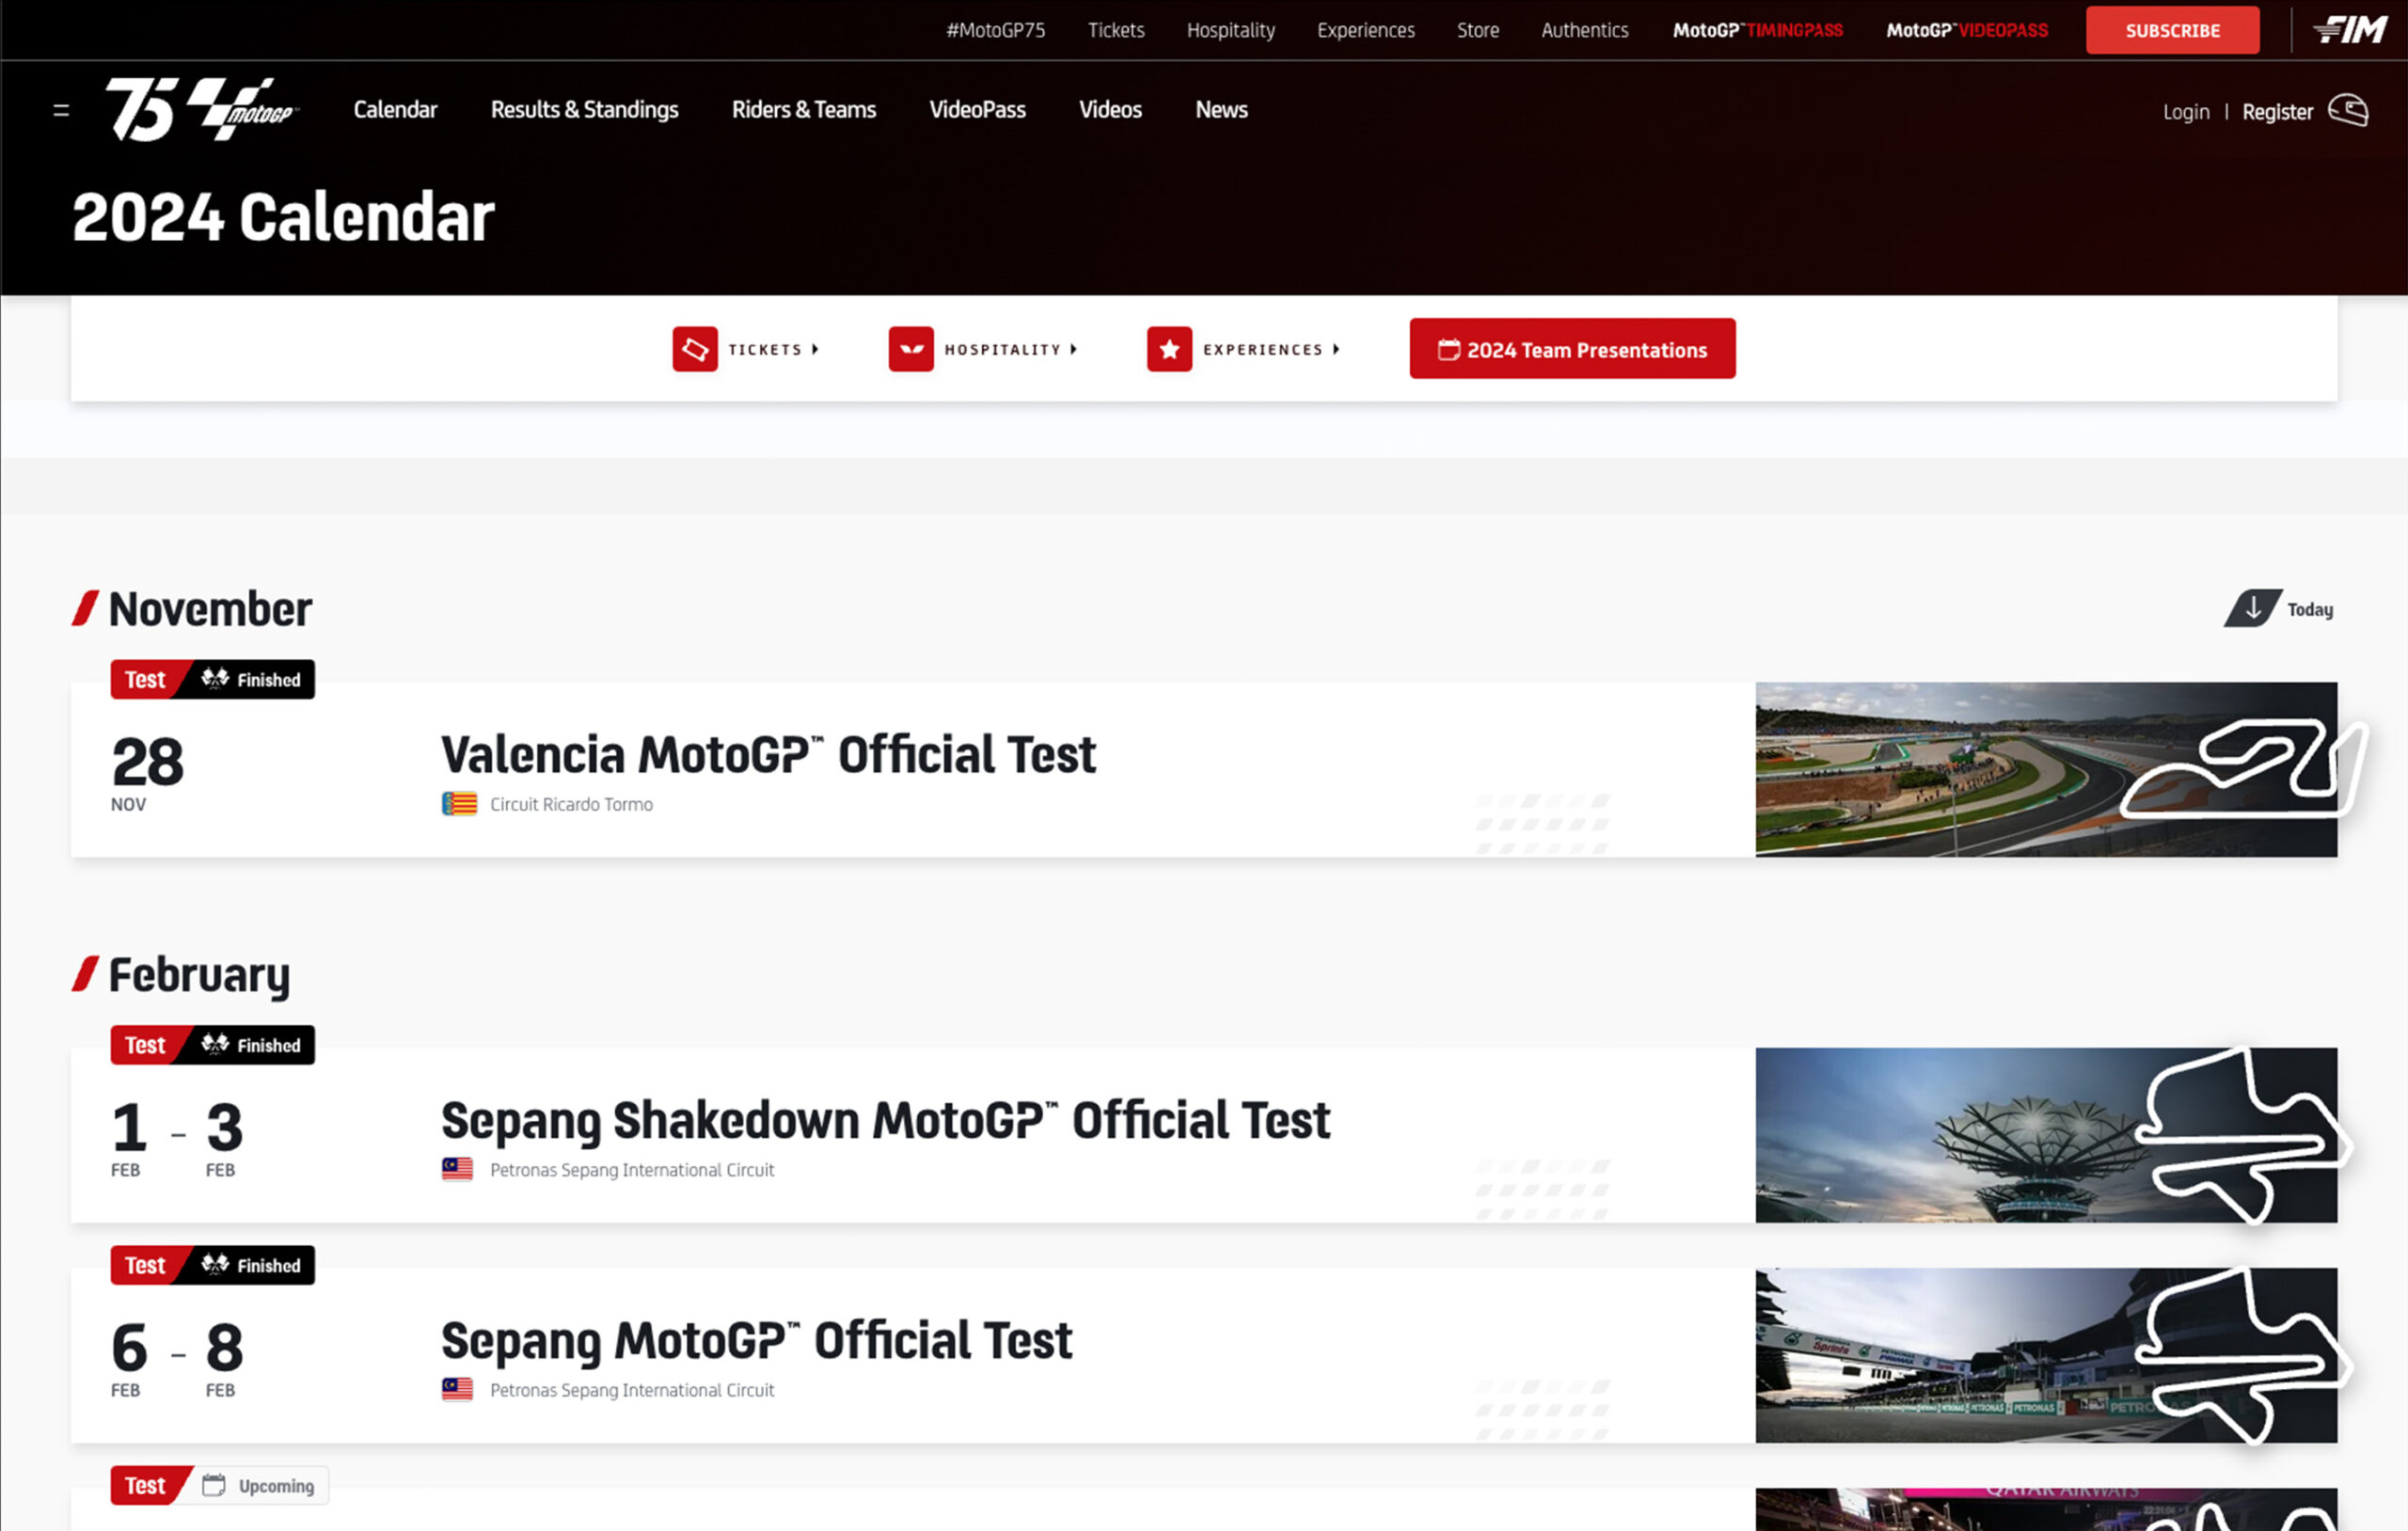The image size is (2408, 1531).
Task: Click the '1 - 3 FEB' date
Action: click(177, 1139)
